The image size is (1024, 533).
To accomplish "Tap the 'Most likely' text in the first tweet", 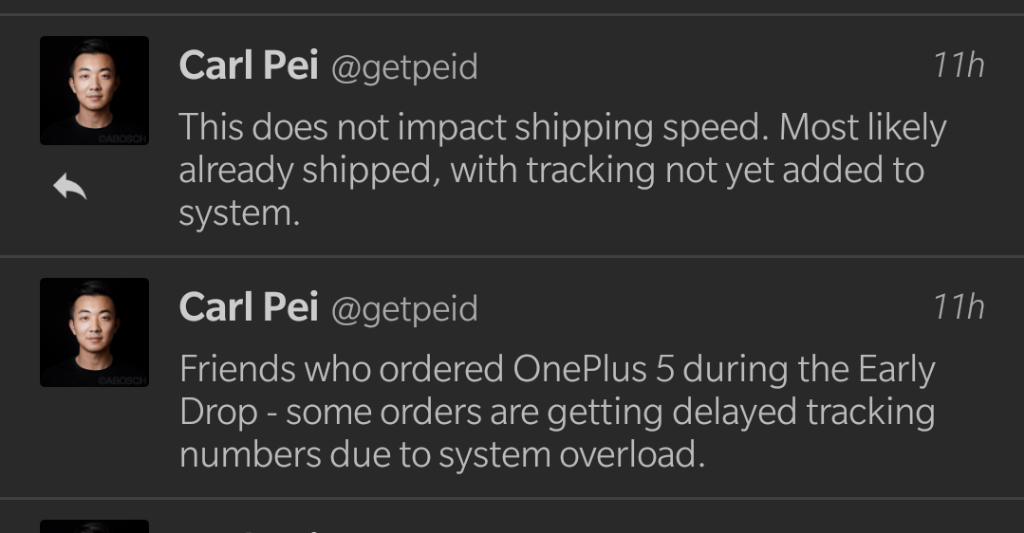I will click(x=862, y=128).
